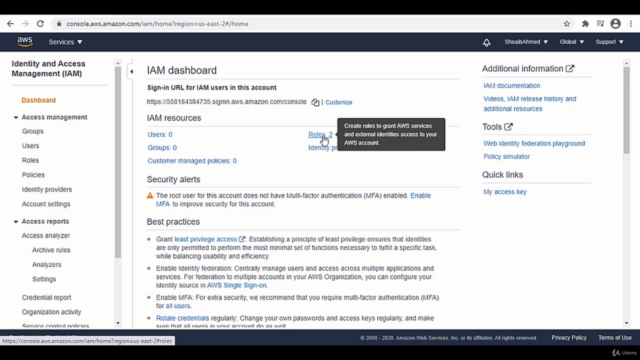Click the browser address bar URL

coord(157,24)
